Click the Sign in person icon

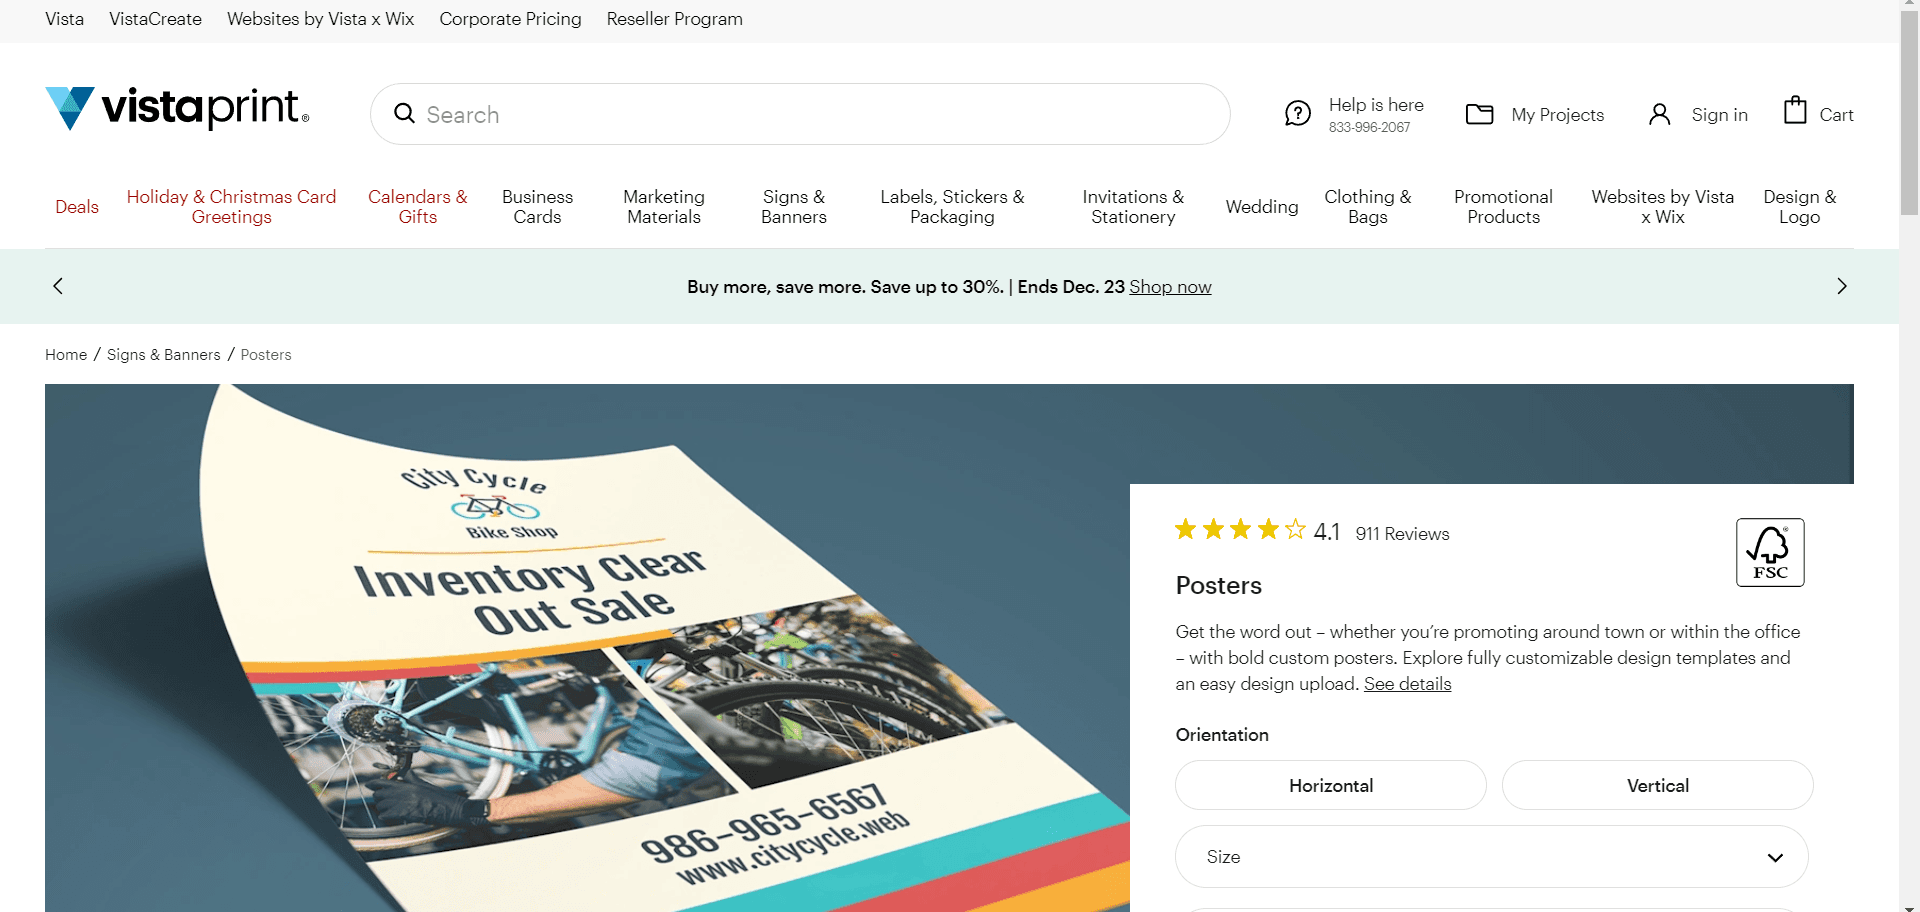pos(1660,114)
